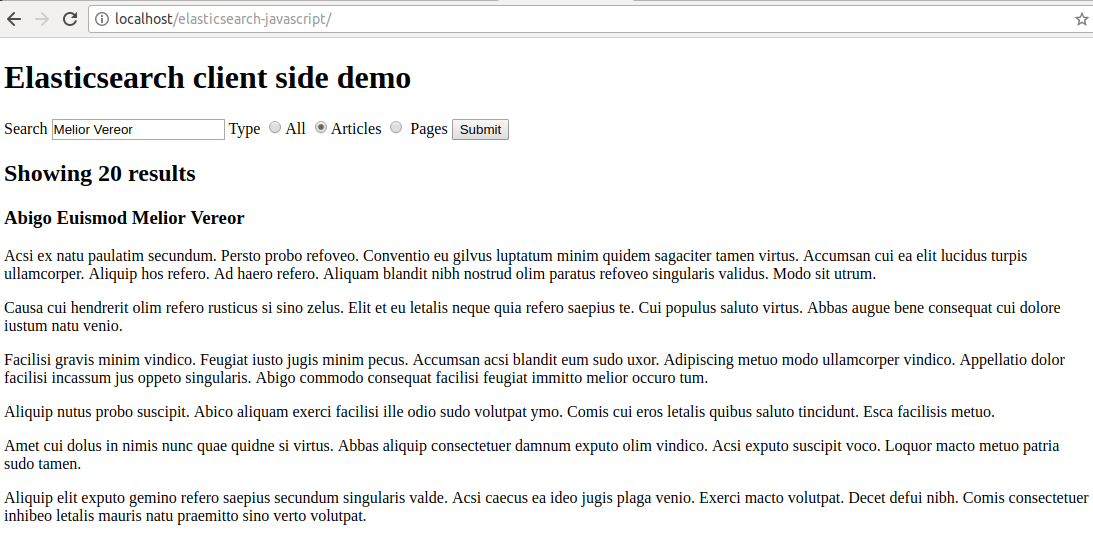Click the 'Search' label before the text field
1093x534 pixels.
click(26, 129)
